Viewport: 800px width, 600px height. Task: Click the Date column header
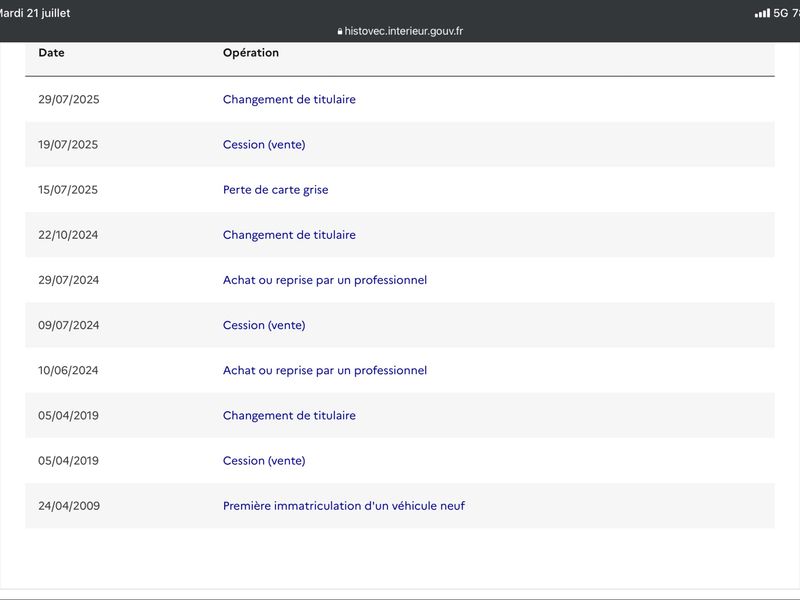52,53
